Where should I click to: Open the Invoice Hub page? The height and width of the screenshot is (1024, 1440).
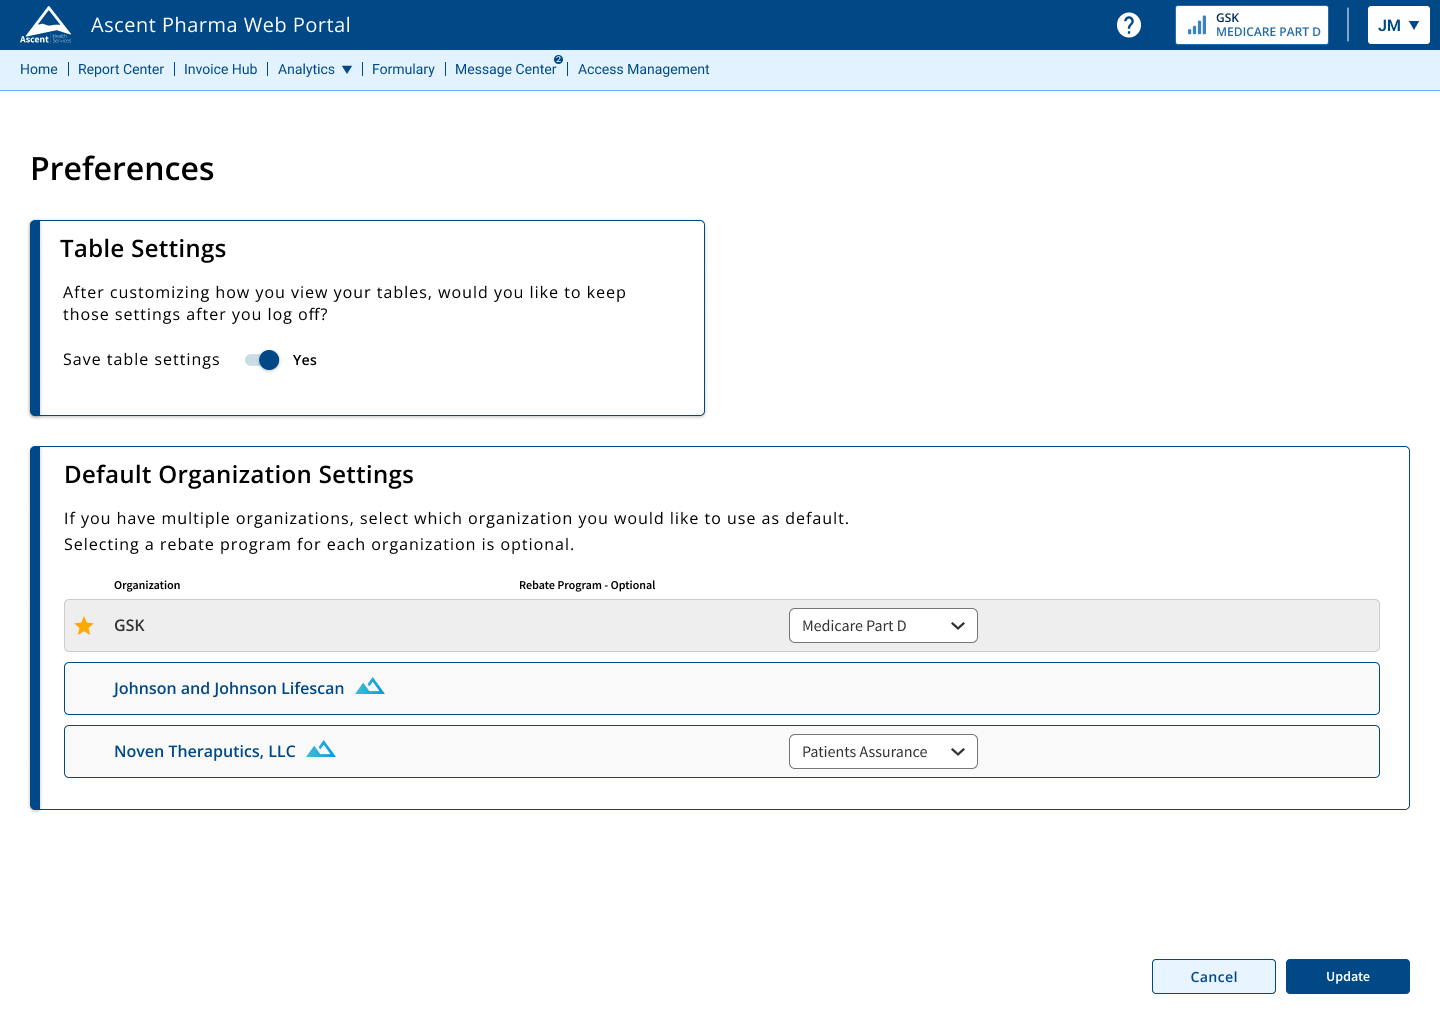click(220, 69)
